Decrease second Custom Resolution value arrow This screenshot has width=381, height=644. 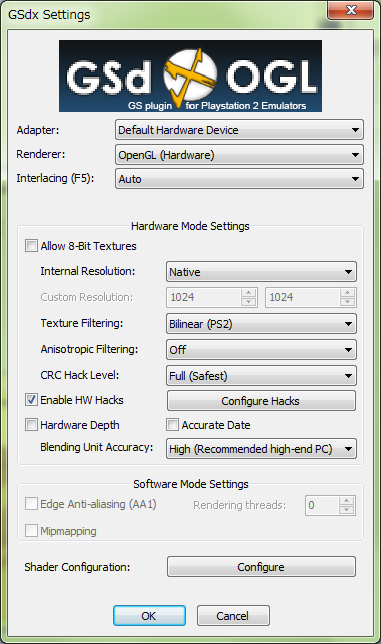[347, 302]
